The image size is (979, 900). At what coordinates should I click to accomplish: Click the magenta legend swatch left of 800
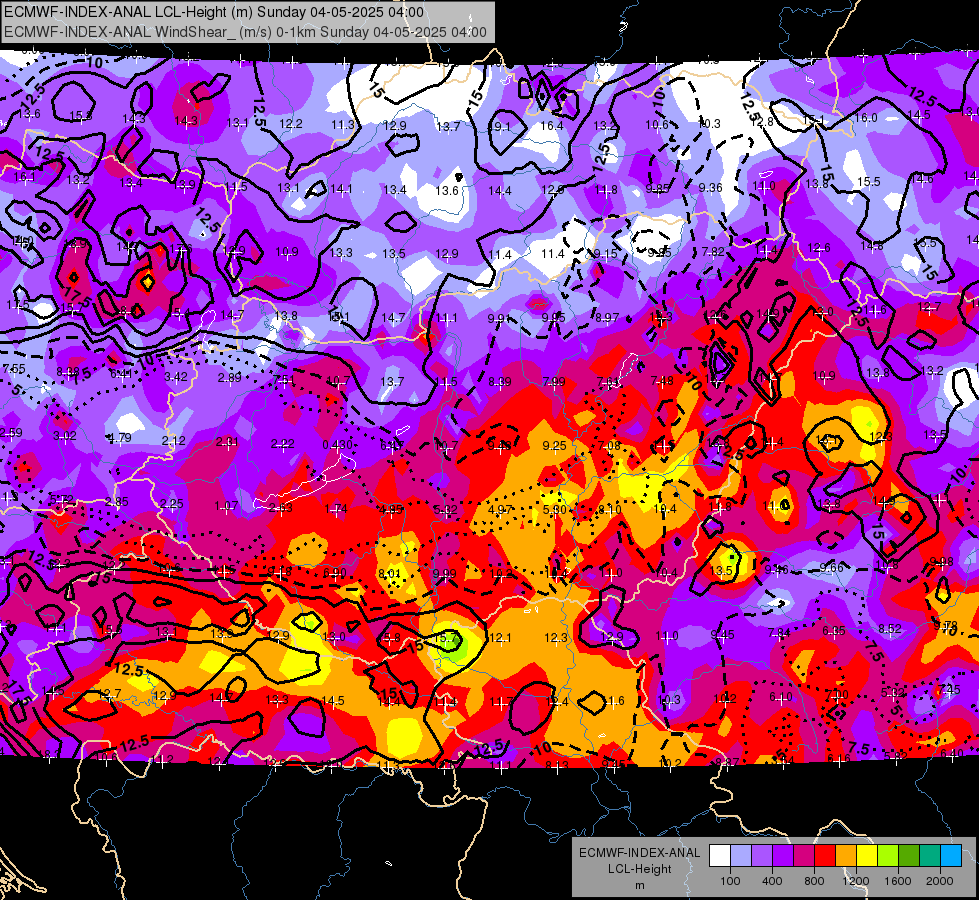click(804, 856)
